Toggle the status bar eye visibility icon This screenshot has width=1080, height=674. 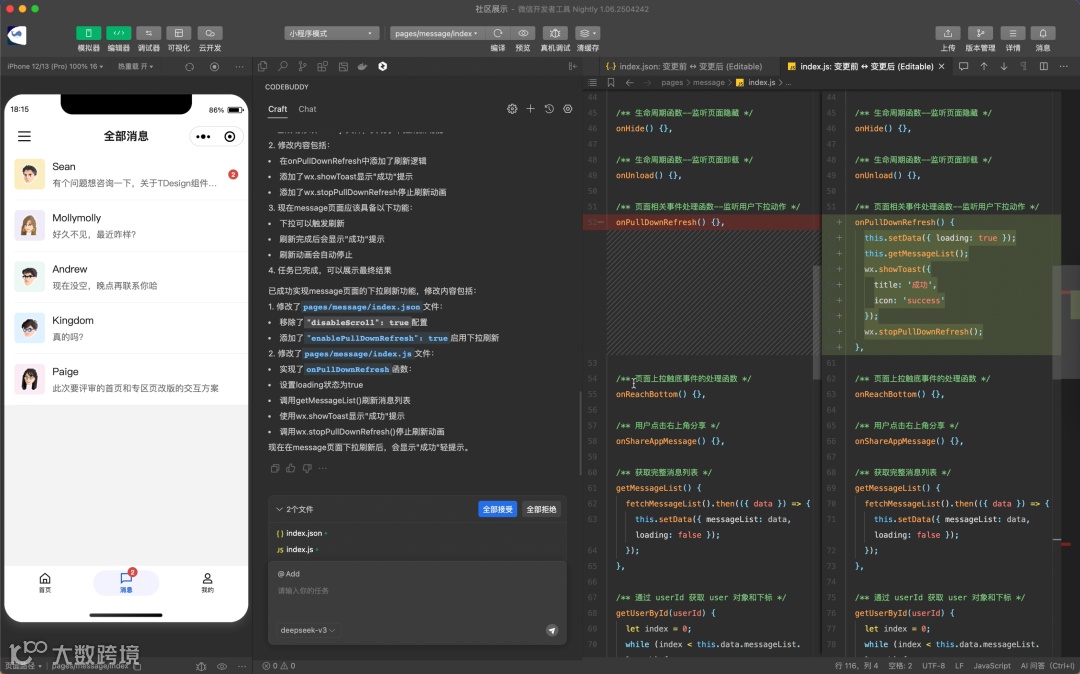(x=222, y=666)
